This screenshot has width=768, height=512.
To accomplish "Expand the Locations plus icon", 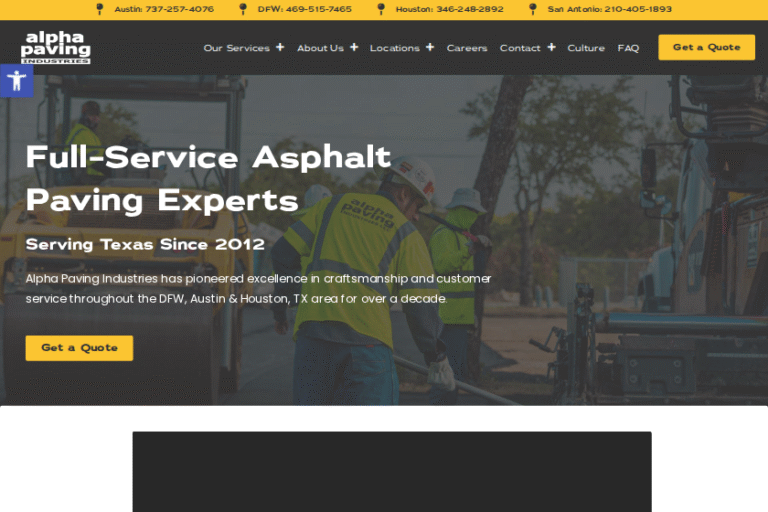I will coord(430,47).
